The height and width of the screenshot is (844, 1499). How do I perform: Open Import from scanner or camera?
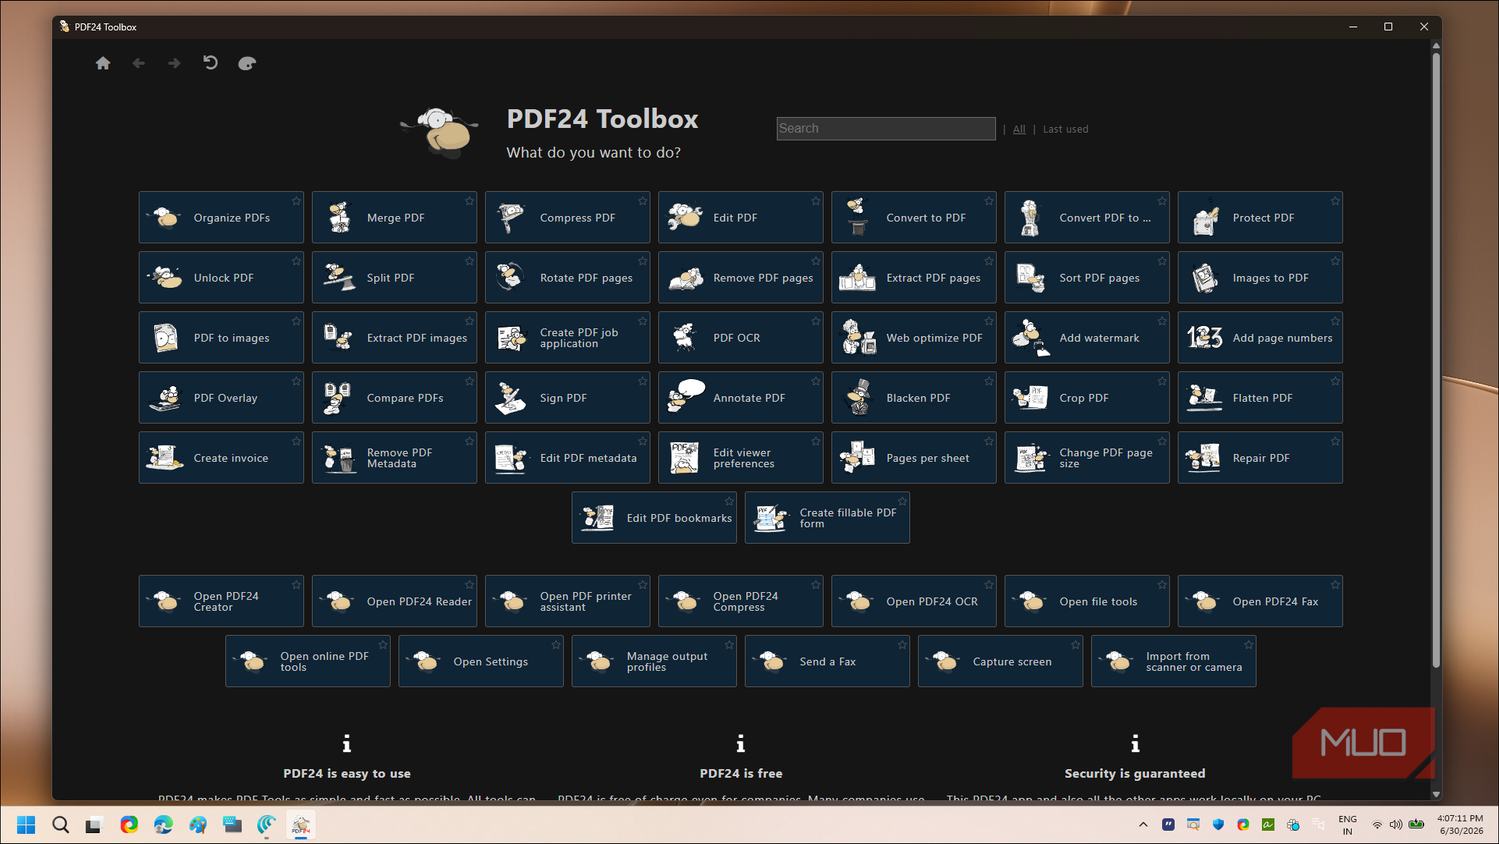1173,661
